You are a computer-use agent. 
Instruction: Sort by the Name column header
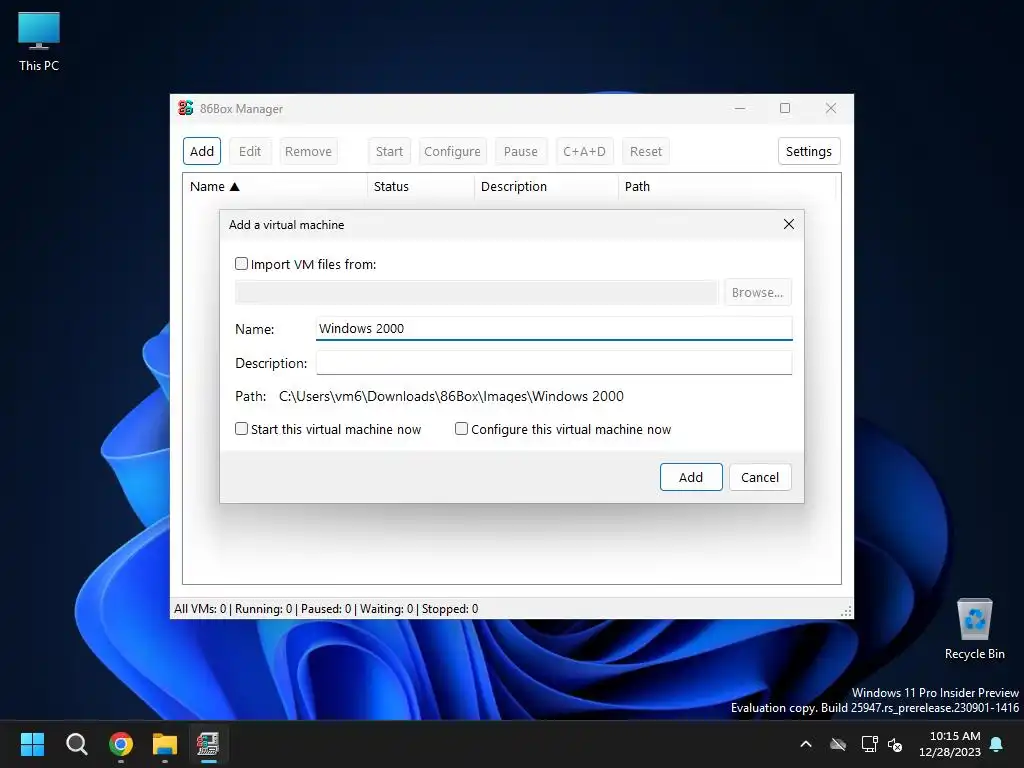point(275,186)
